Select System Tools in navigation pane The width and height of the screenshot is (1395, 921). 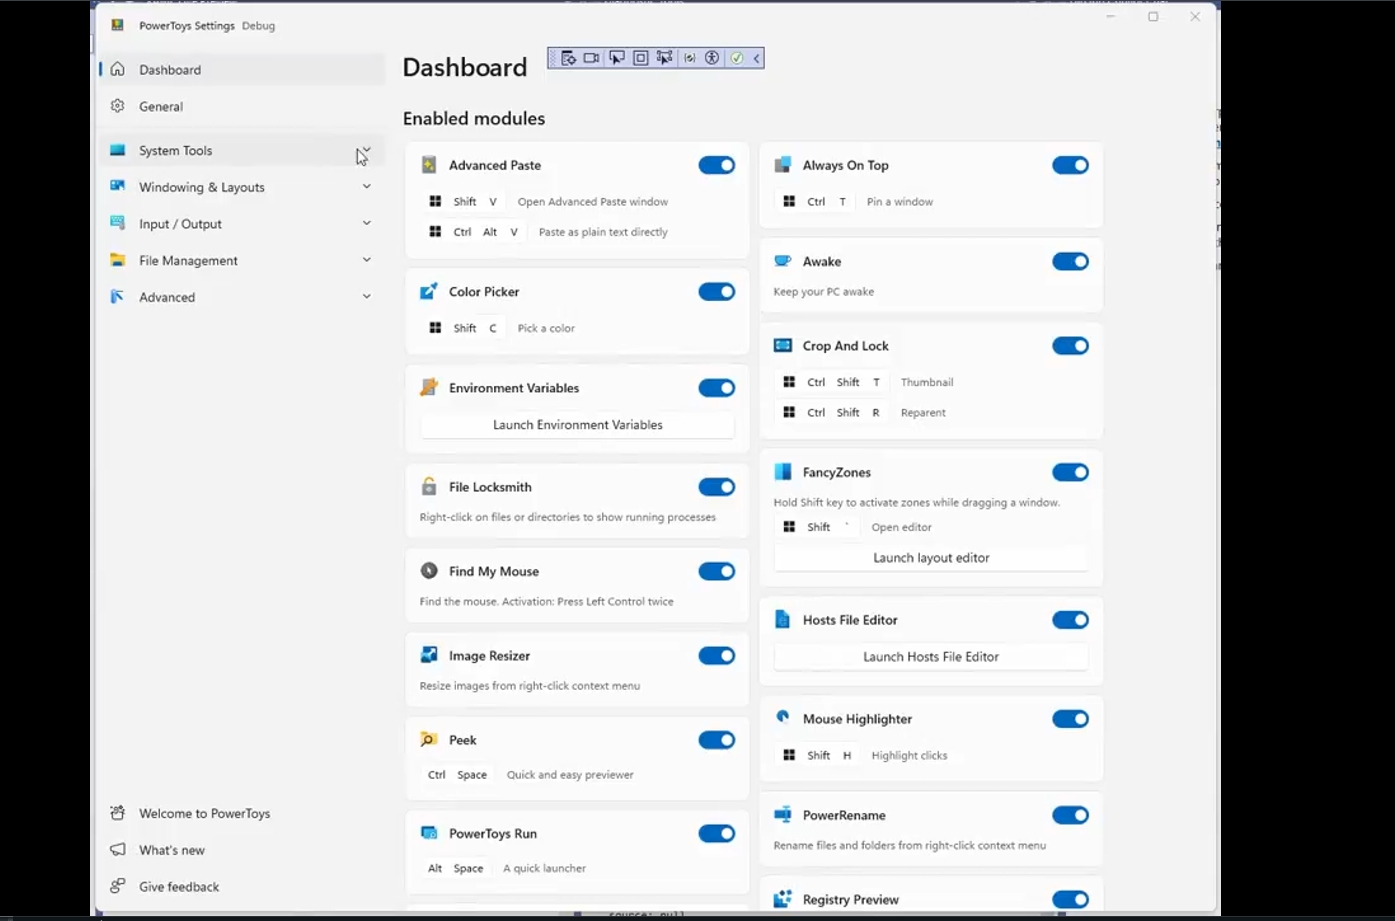pyautogui.click(x=242, y=150)
